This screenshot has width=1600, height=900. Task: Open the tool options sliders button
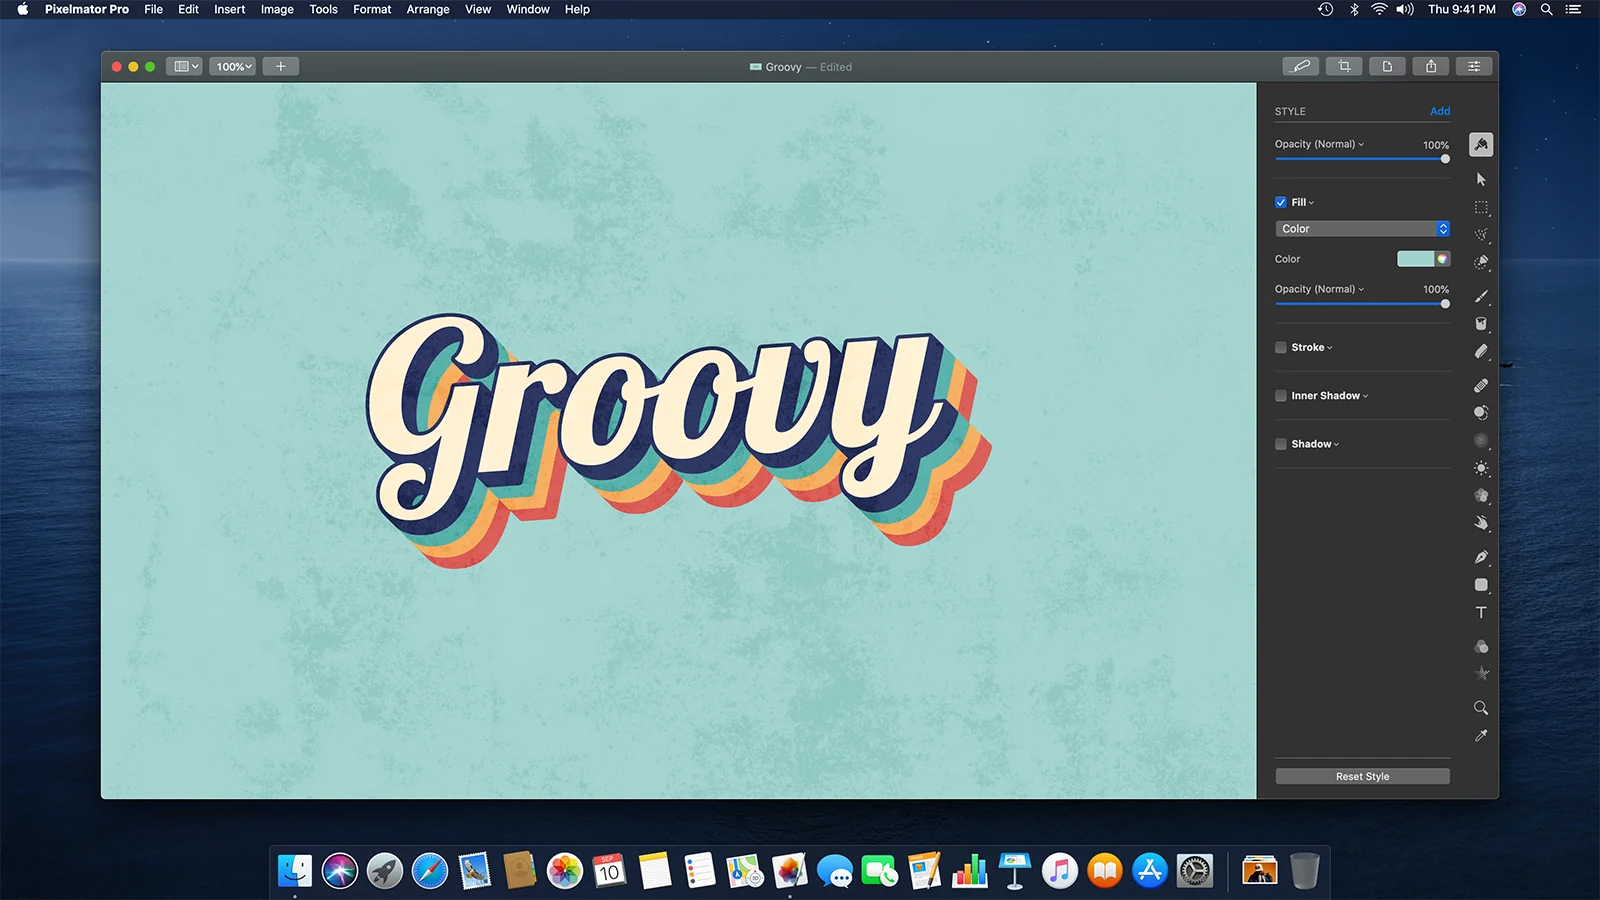coord(1474,66)
